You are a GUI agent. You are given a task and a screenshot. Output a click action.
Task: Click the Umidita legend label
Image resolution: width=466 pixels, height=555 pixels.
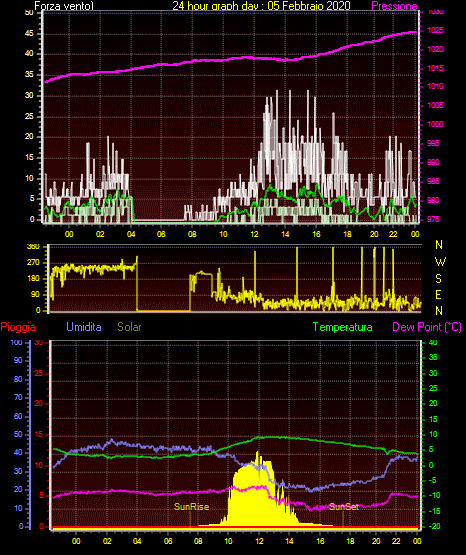84,327
